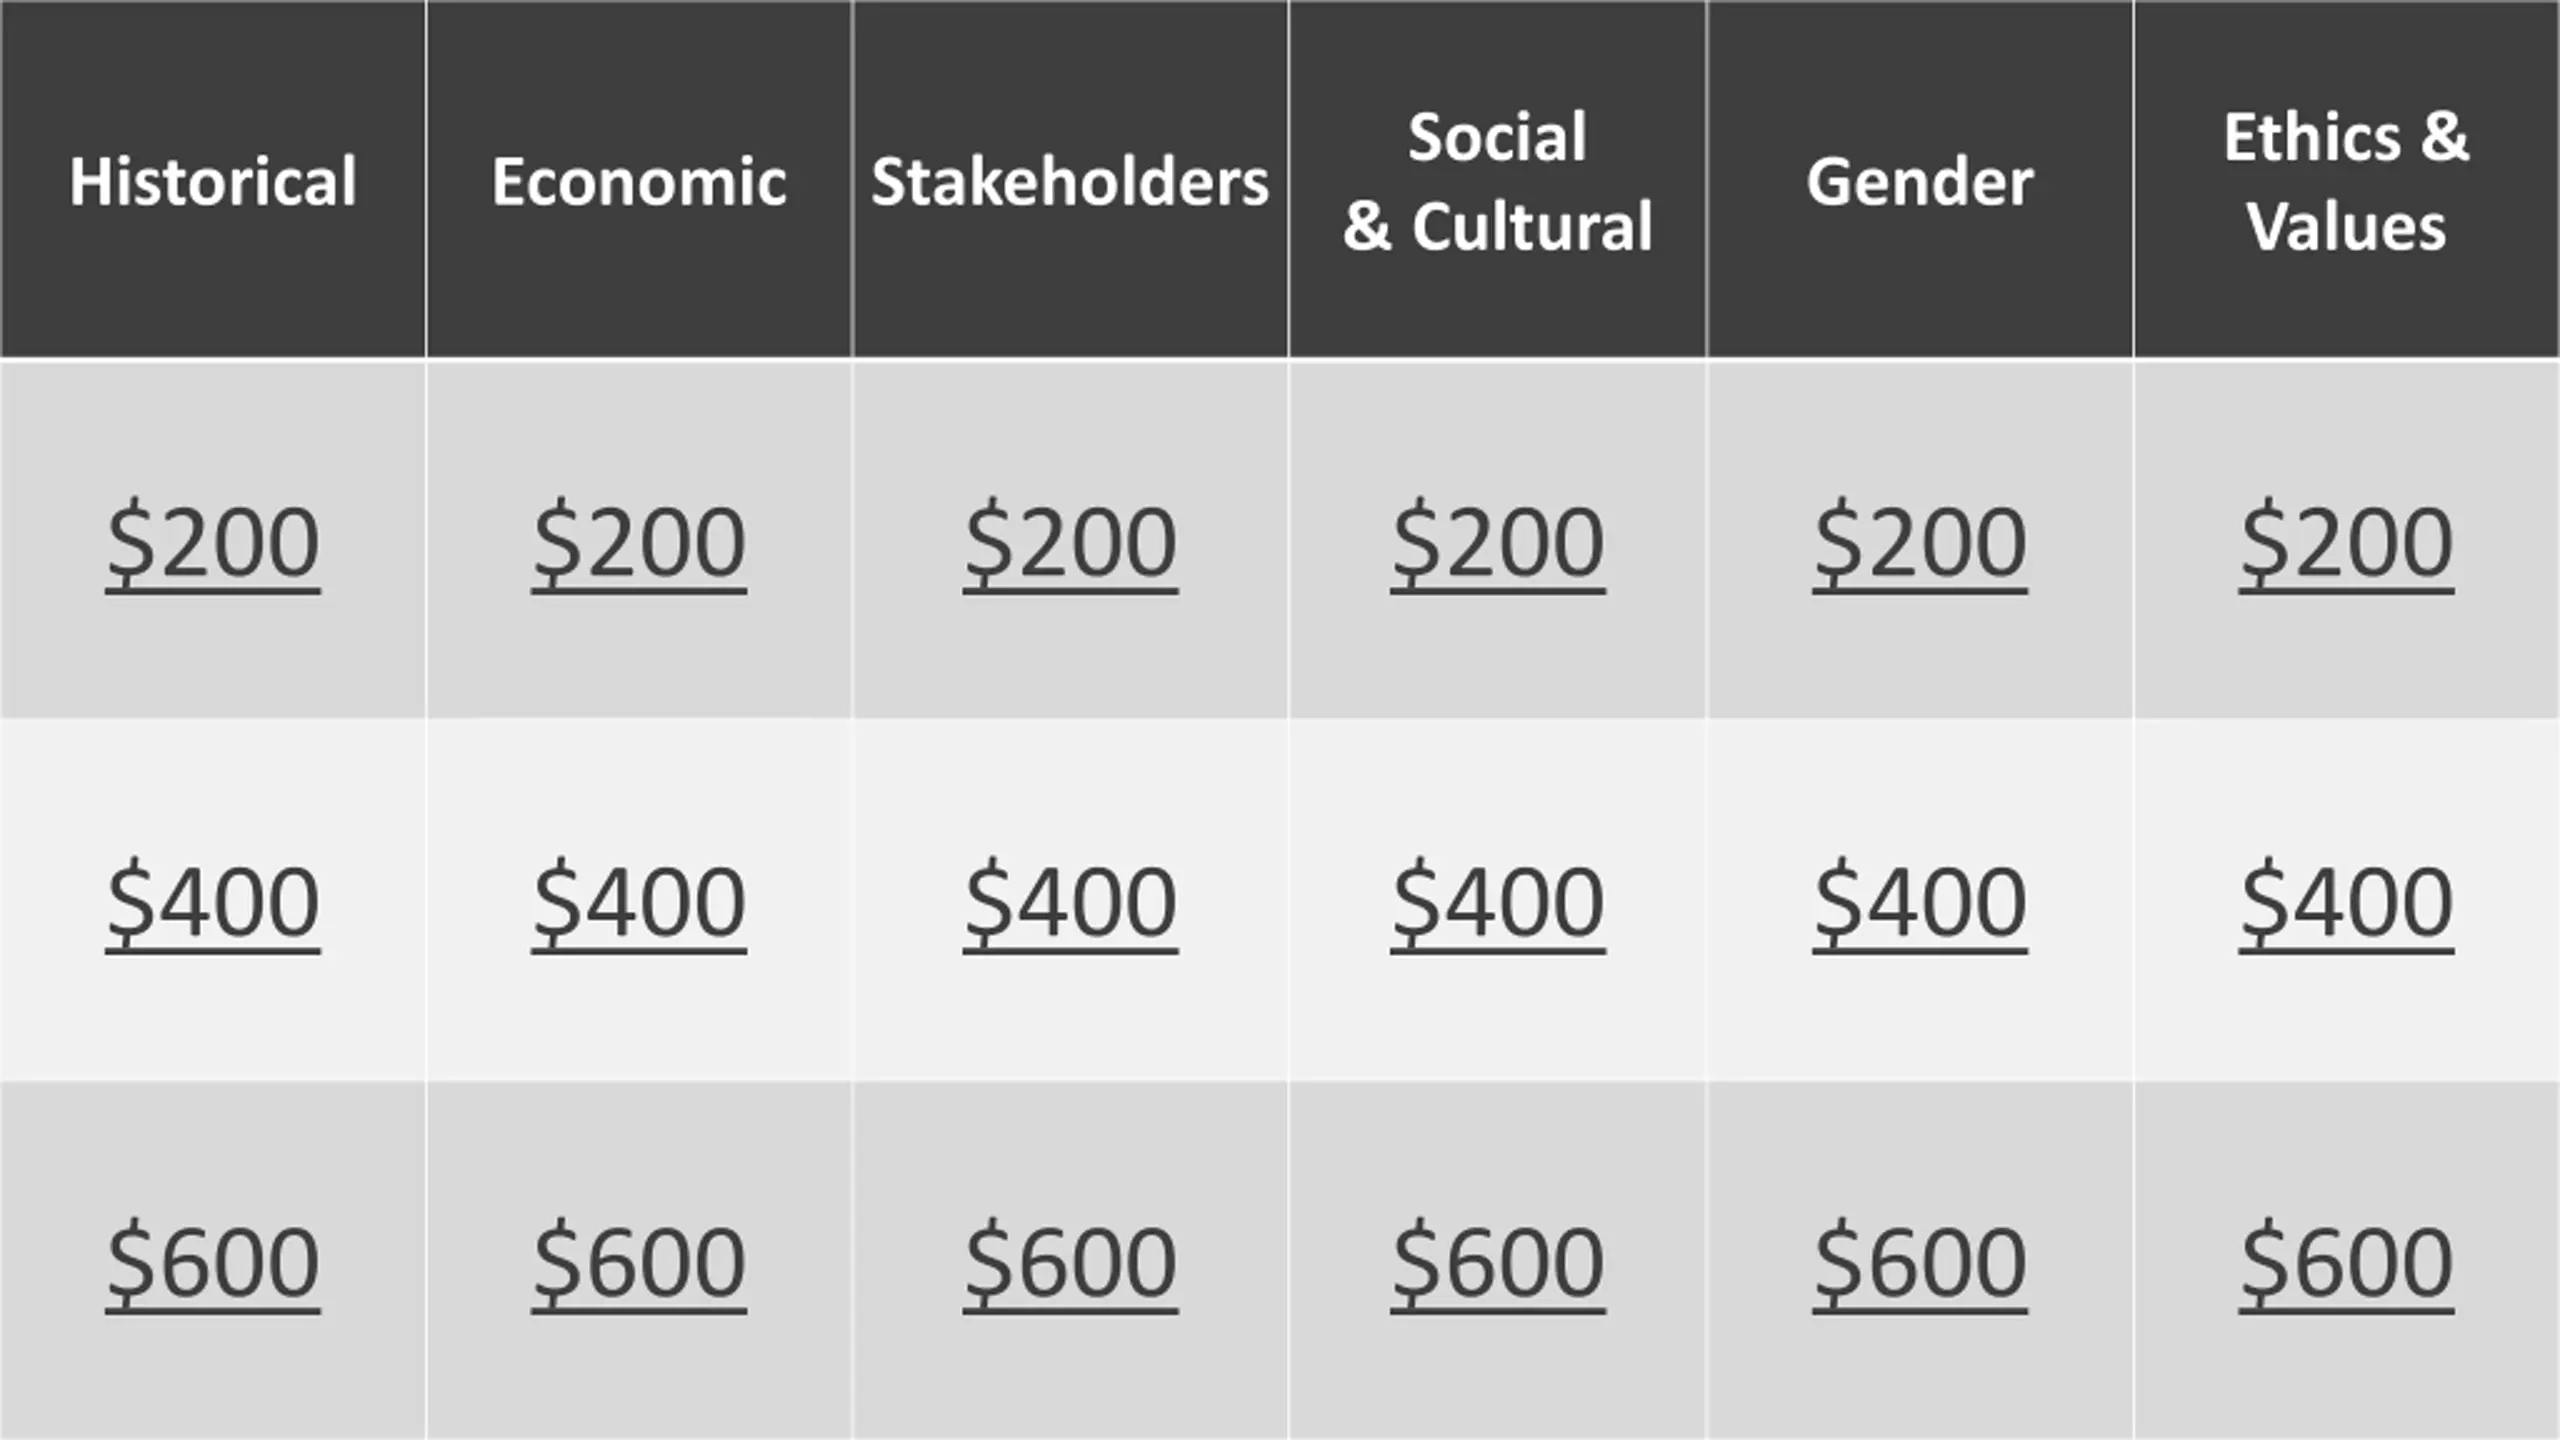The width and height of the screenshot is (2560, 1440).
Task: Pick Social & Cultural for $600
Action: (x=1498, y=1262)
